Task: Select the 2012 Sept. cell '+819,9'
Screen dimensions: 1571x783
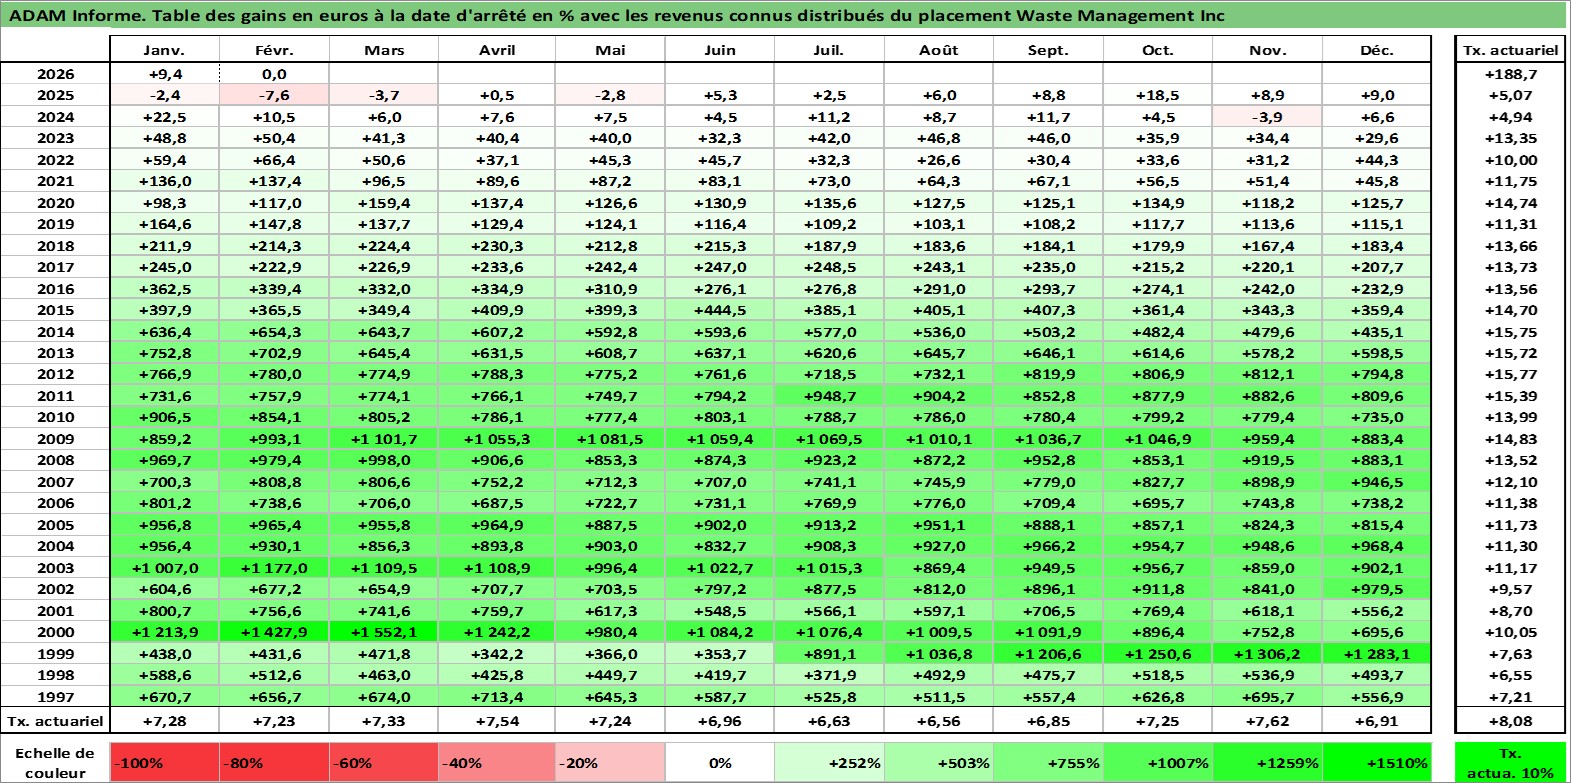Action: click(x=1048, y=374)
